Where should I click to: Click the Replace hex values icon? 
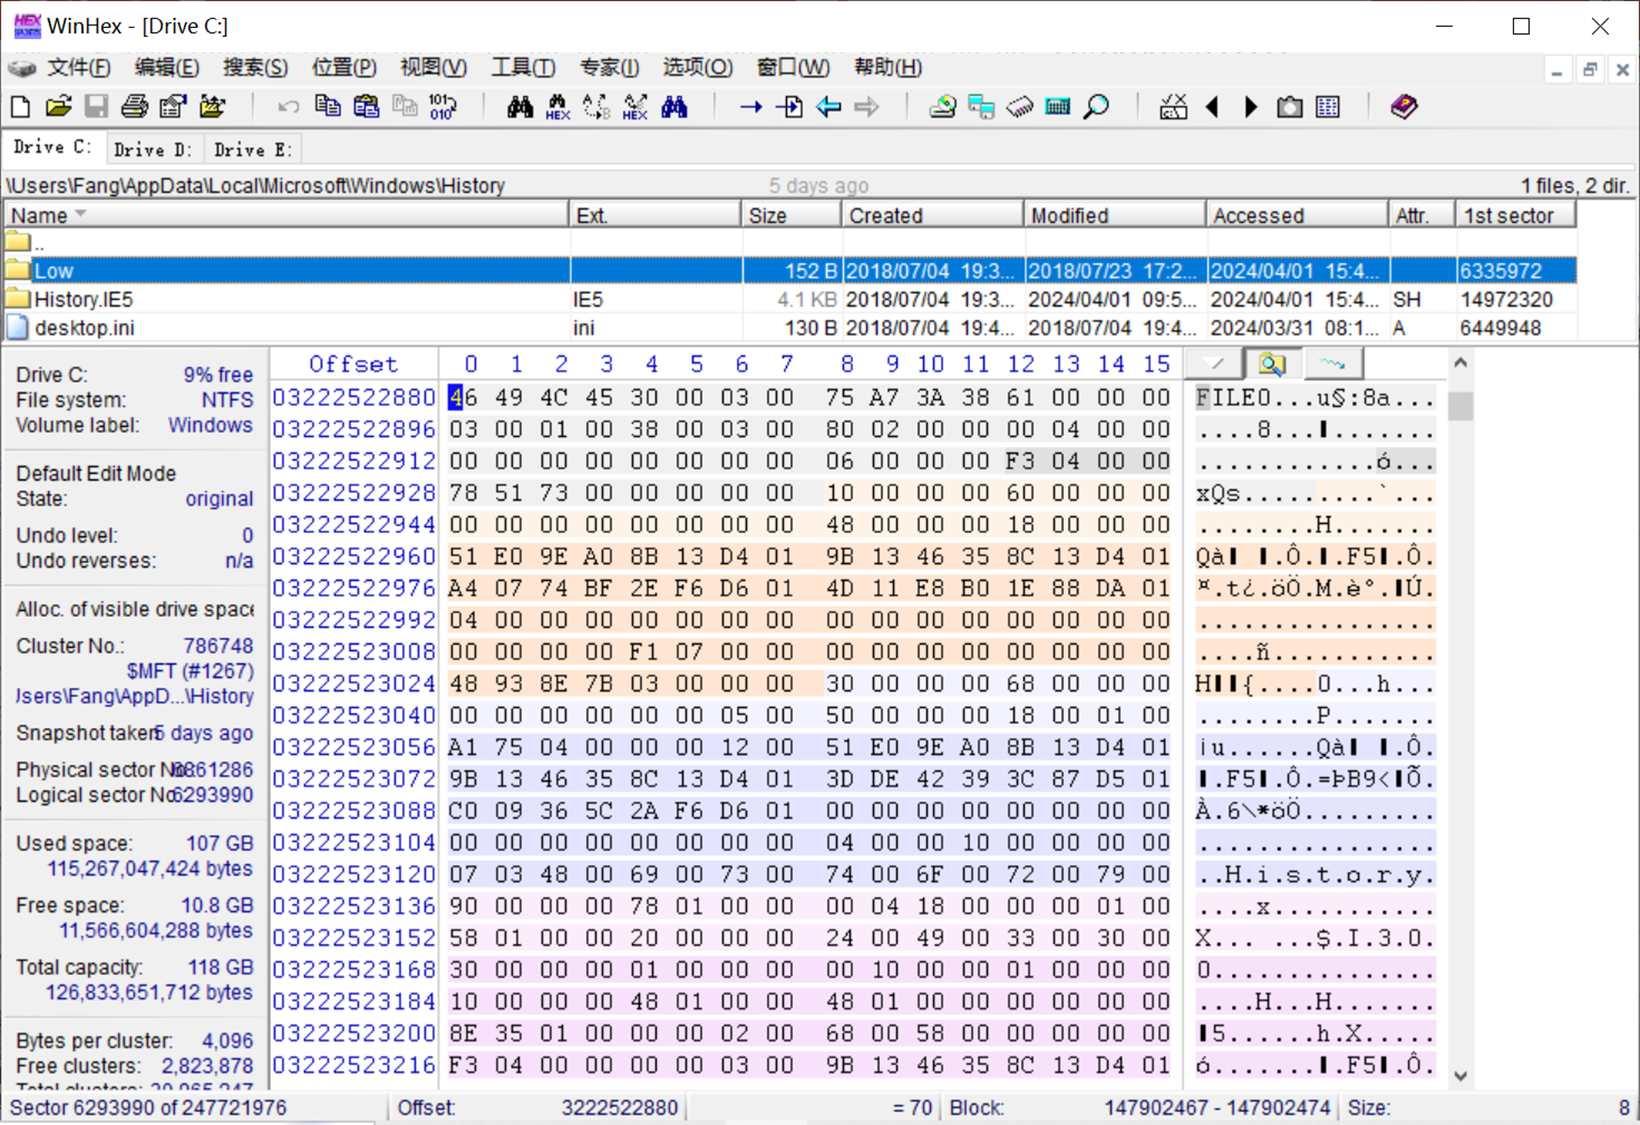coord(635,106)
